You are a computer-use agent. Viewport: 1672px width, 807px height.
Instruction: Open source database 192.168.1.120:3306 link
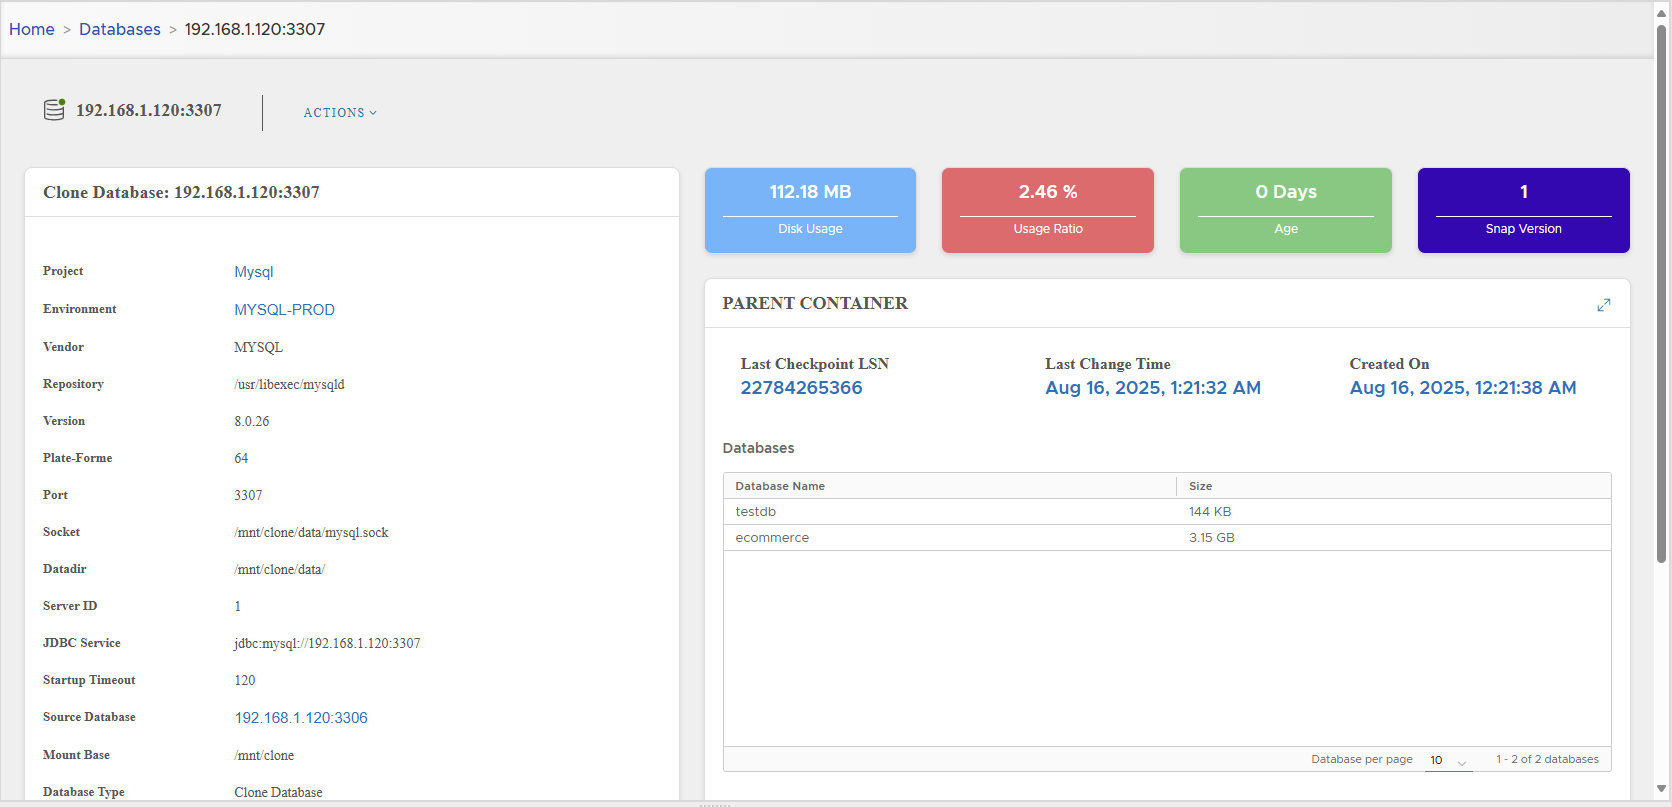coord(301,718)
